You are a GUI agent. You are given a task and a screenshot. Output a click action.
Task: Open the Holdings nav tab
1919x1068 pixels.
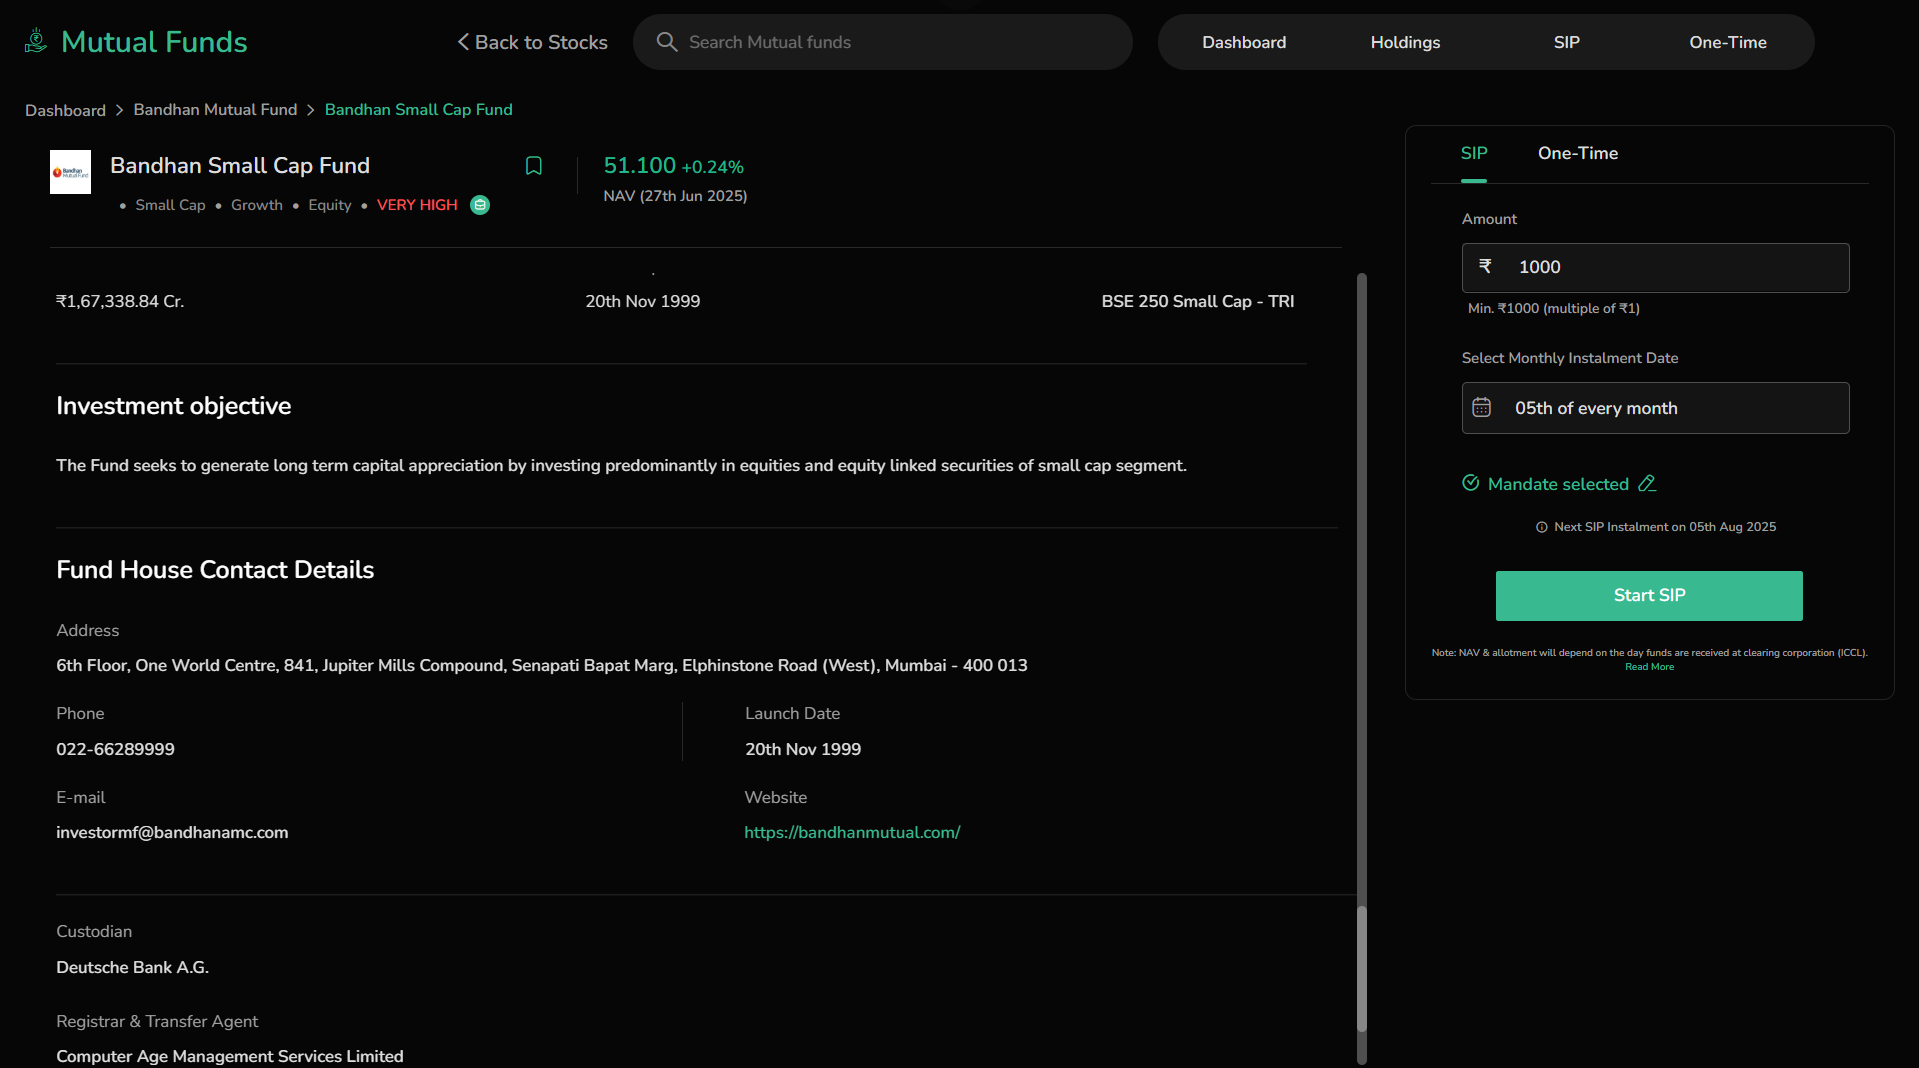pos(1405,42)
